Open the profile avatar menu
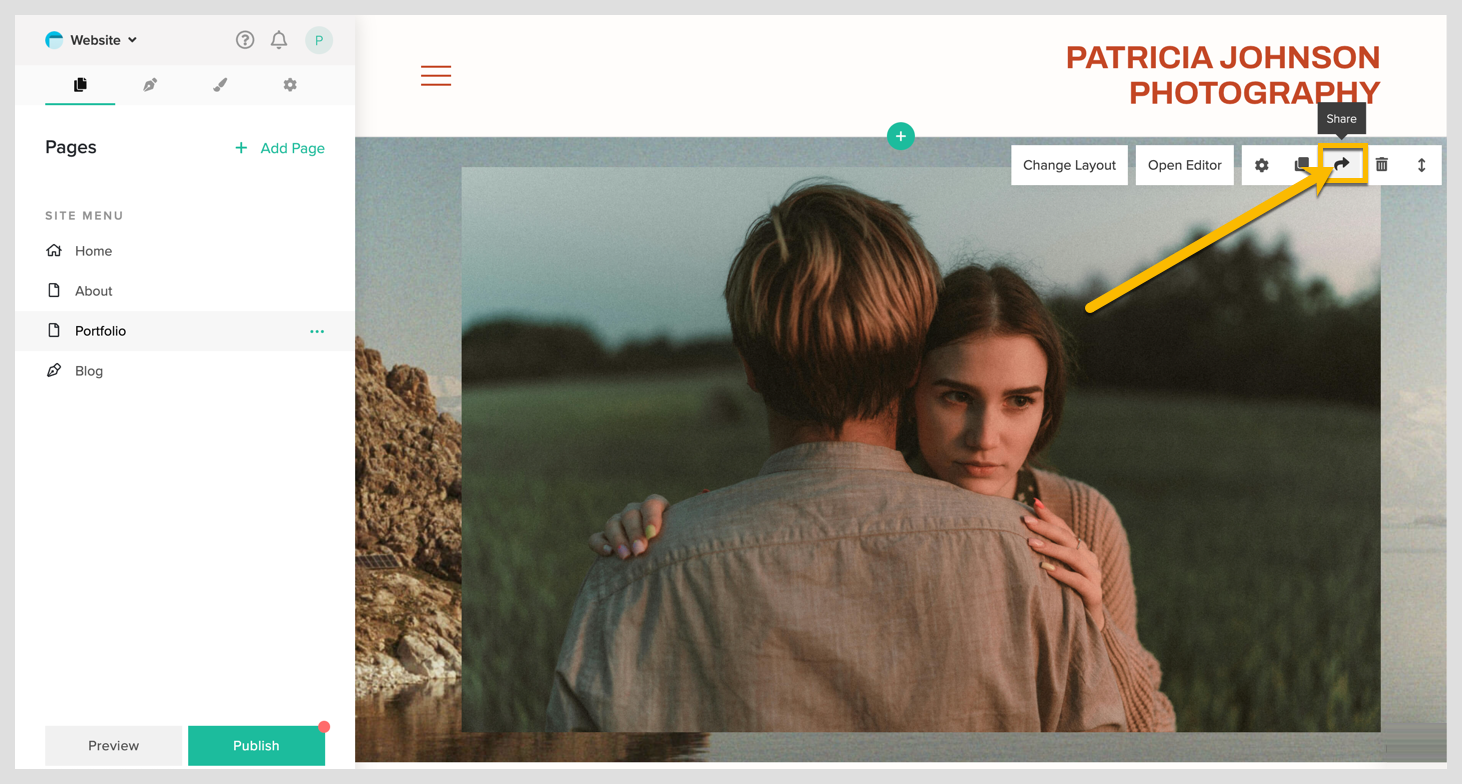The image size is (1462, 784). tap(319, 40)
